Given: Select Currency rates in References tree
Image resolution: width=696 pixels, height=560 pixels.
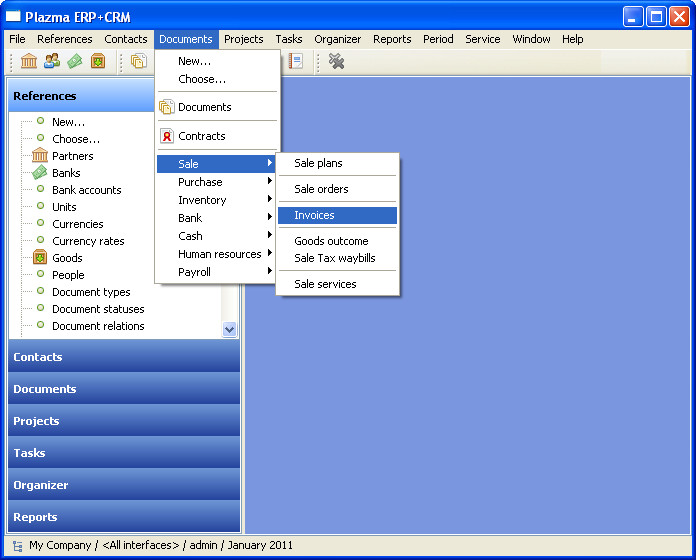Looking at the screenshot, I should (x=88, y=241).
